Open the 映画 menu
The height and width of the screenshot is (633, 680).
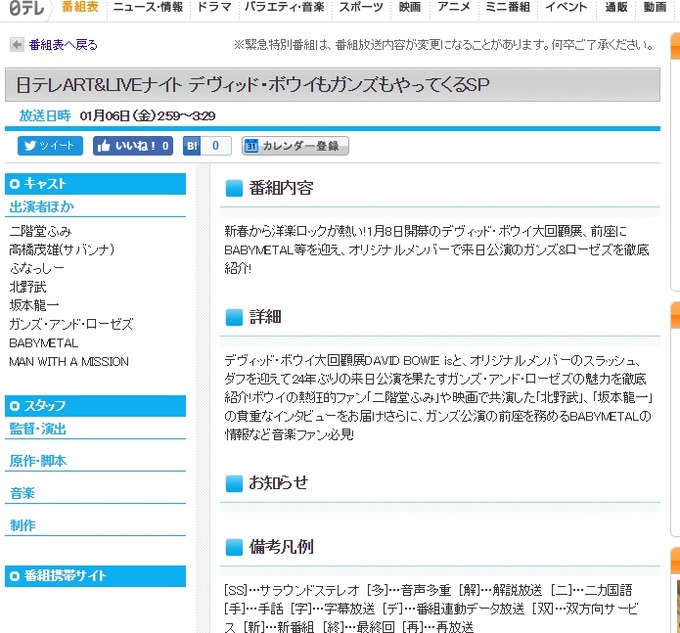click(410, 7)
